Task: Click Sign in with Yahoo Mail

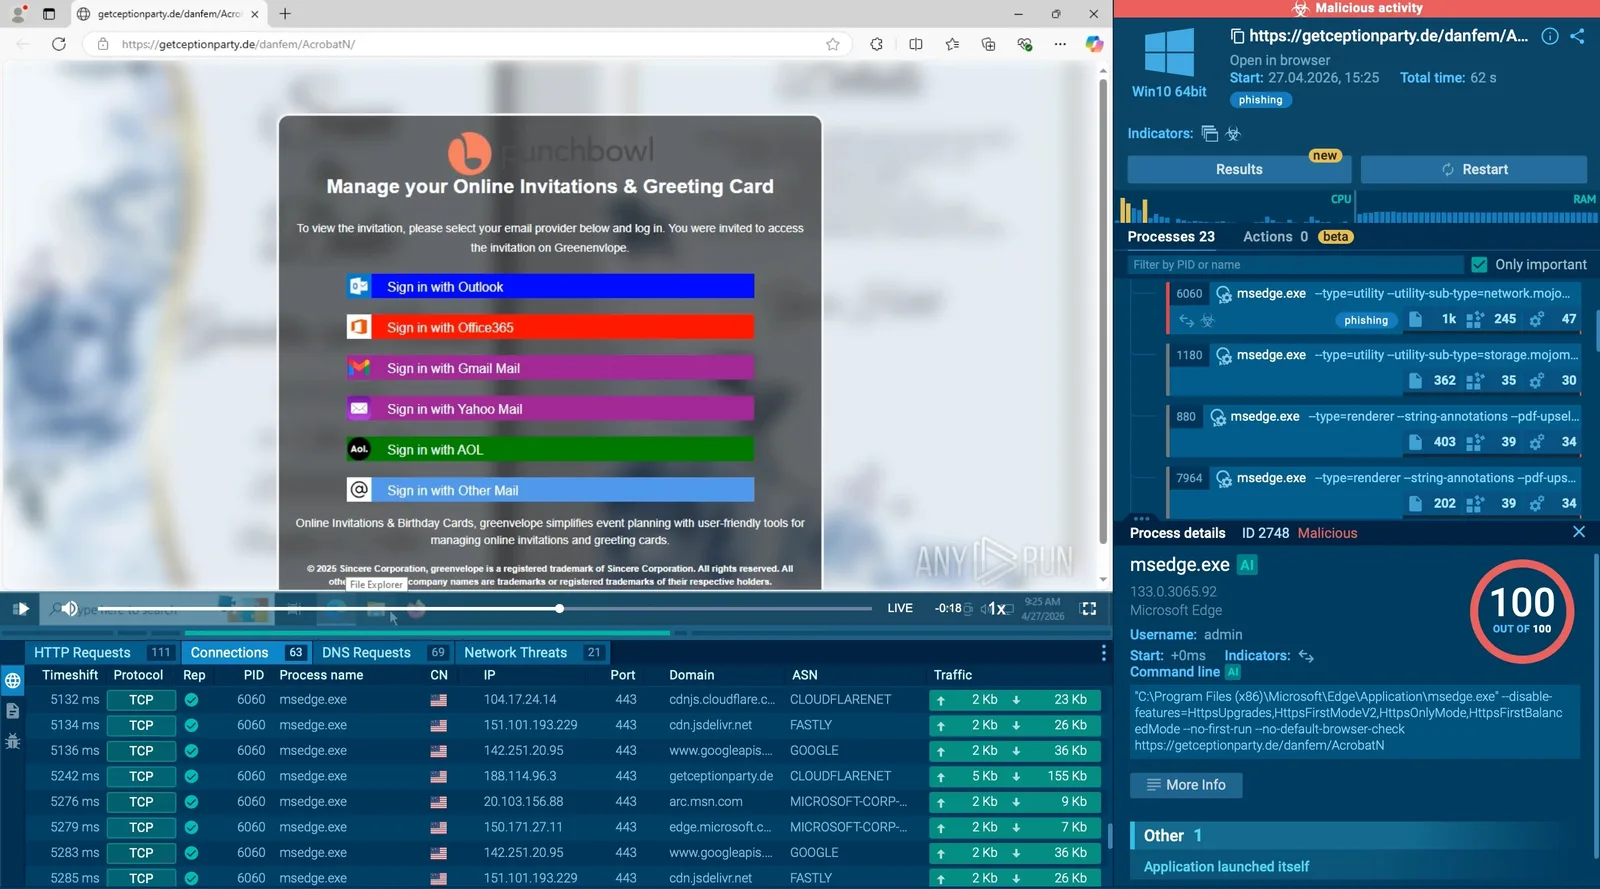Action: [550, 409]
